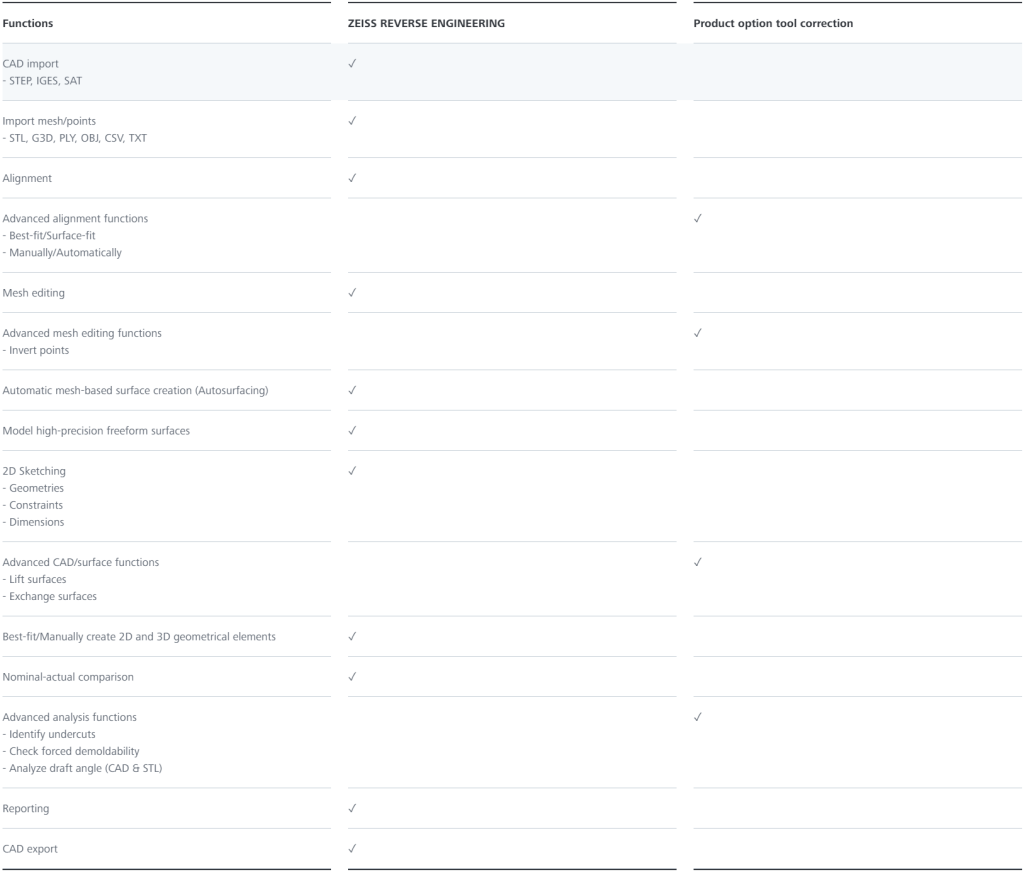Select the checkmark in the Alignment row

(x=353, y=178)
